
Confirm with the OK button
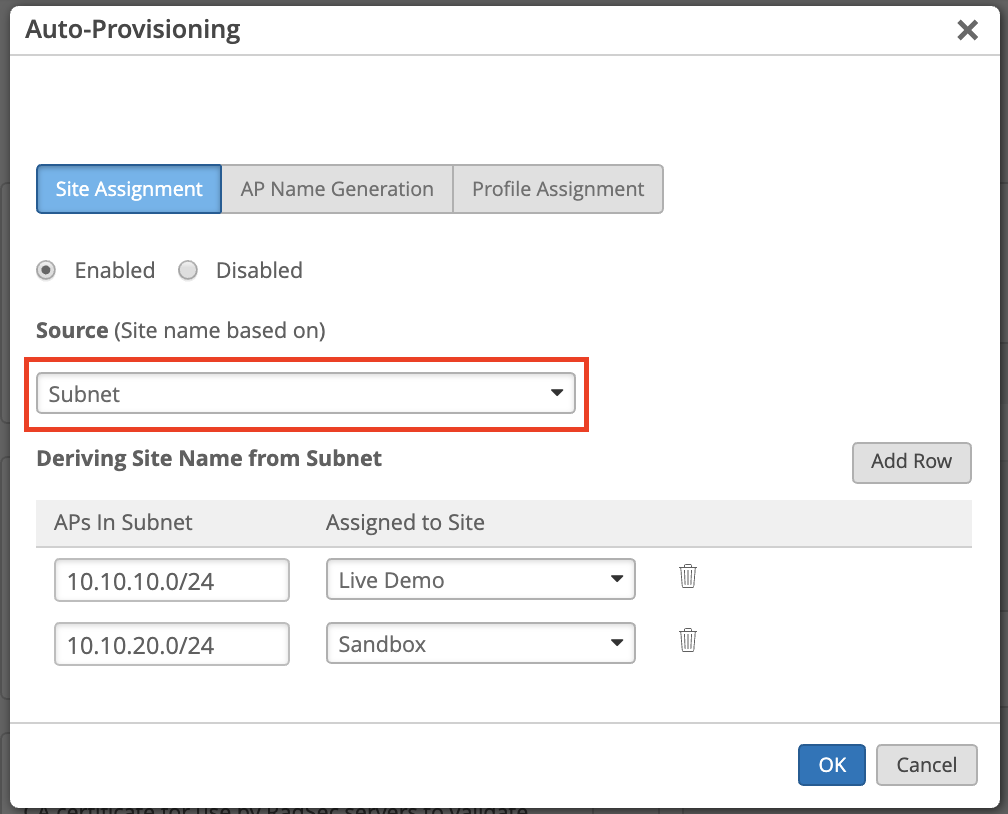[x=832, y=765]
